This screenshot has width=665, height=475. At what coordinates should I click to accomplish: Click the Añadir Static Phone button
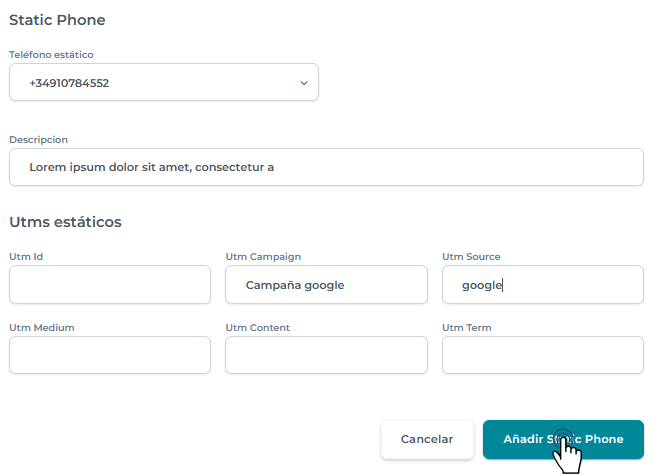tap(562, 439)
